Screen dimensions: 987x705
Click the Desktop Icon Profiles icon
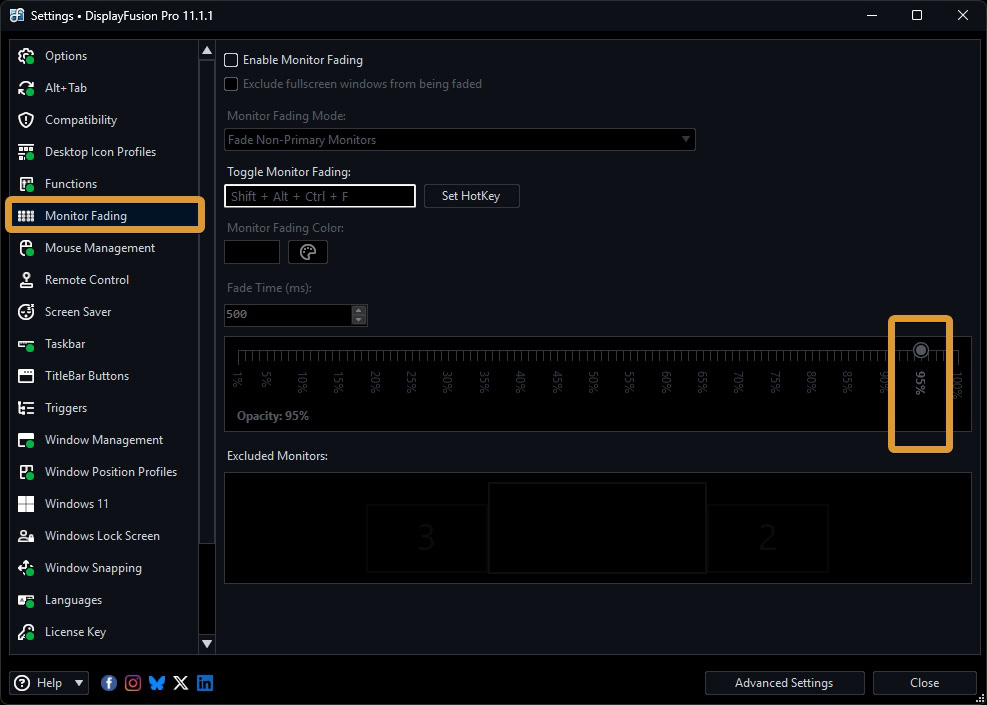click(26, 152)
